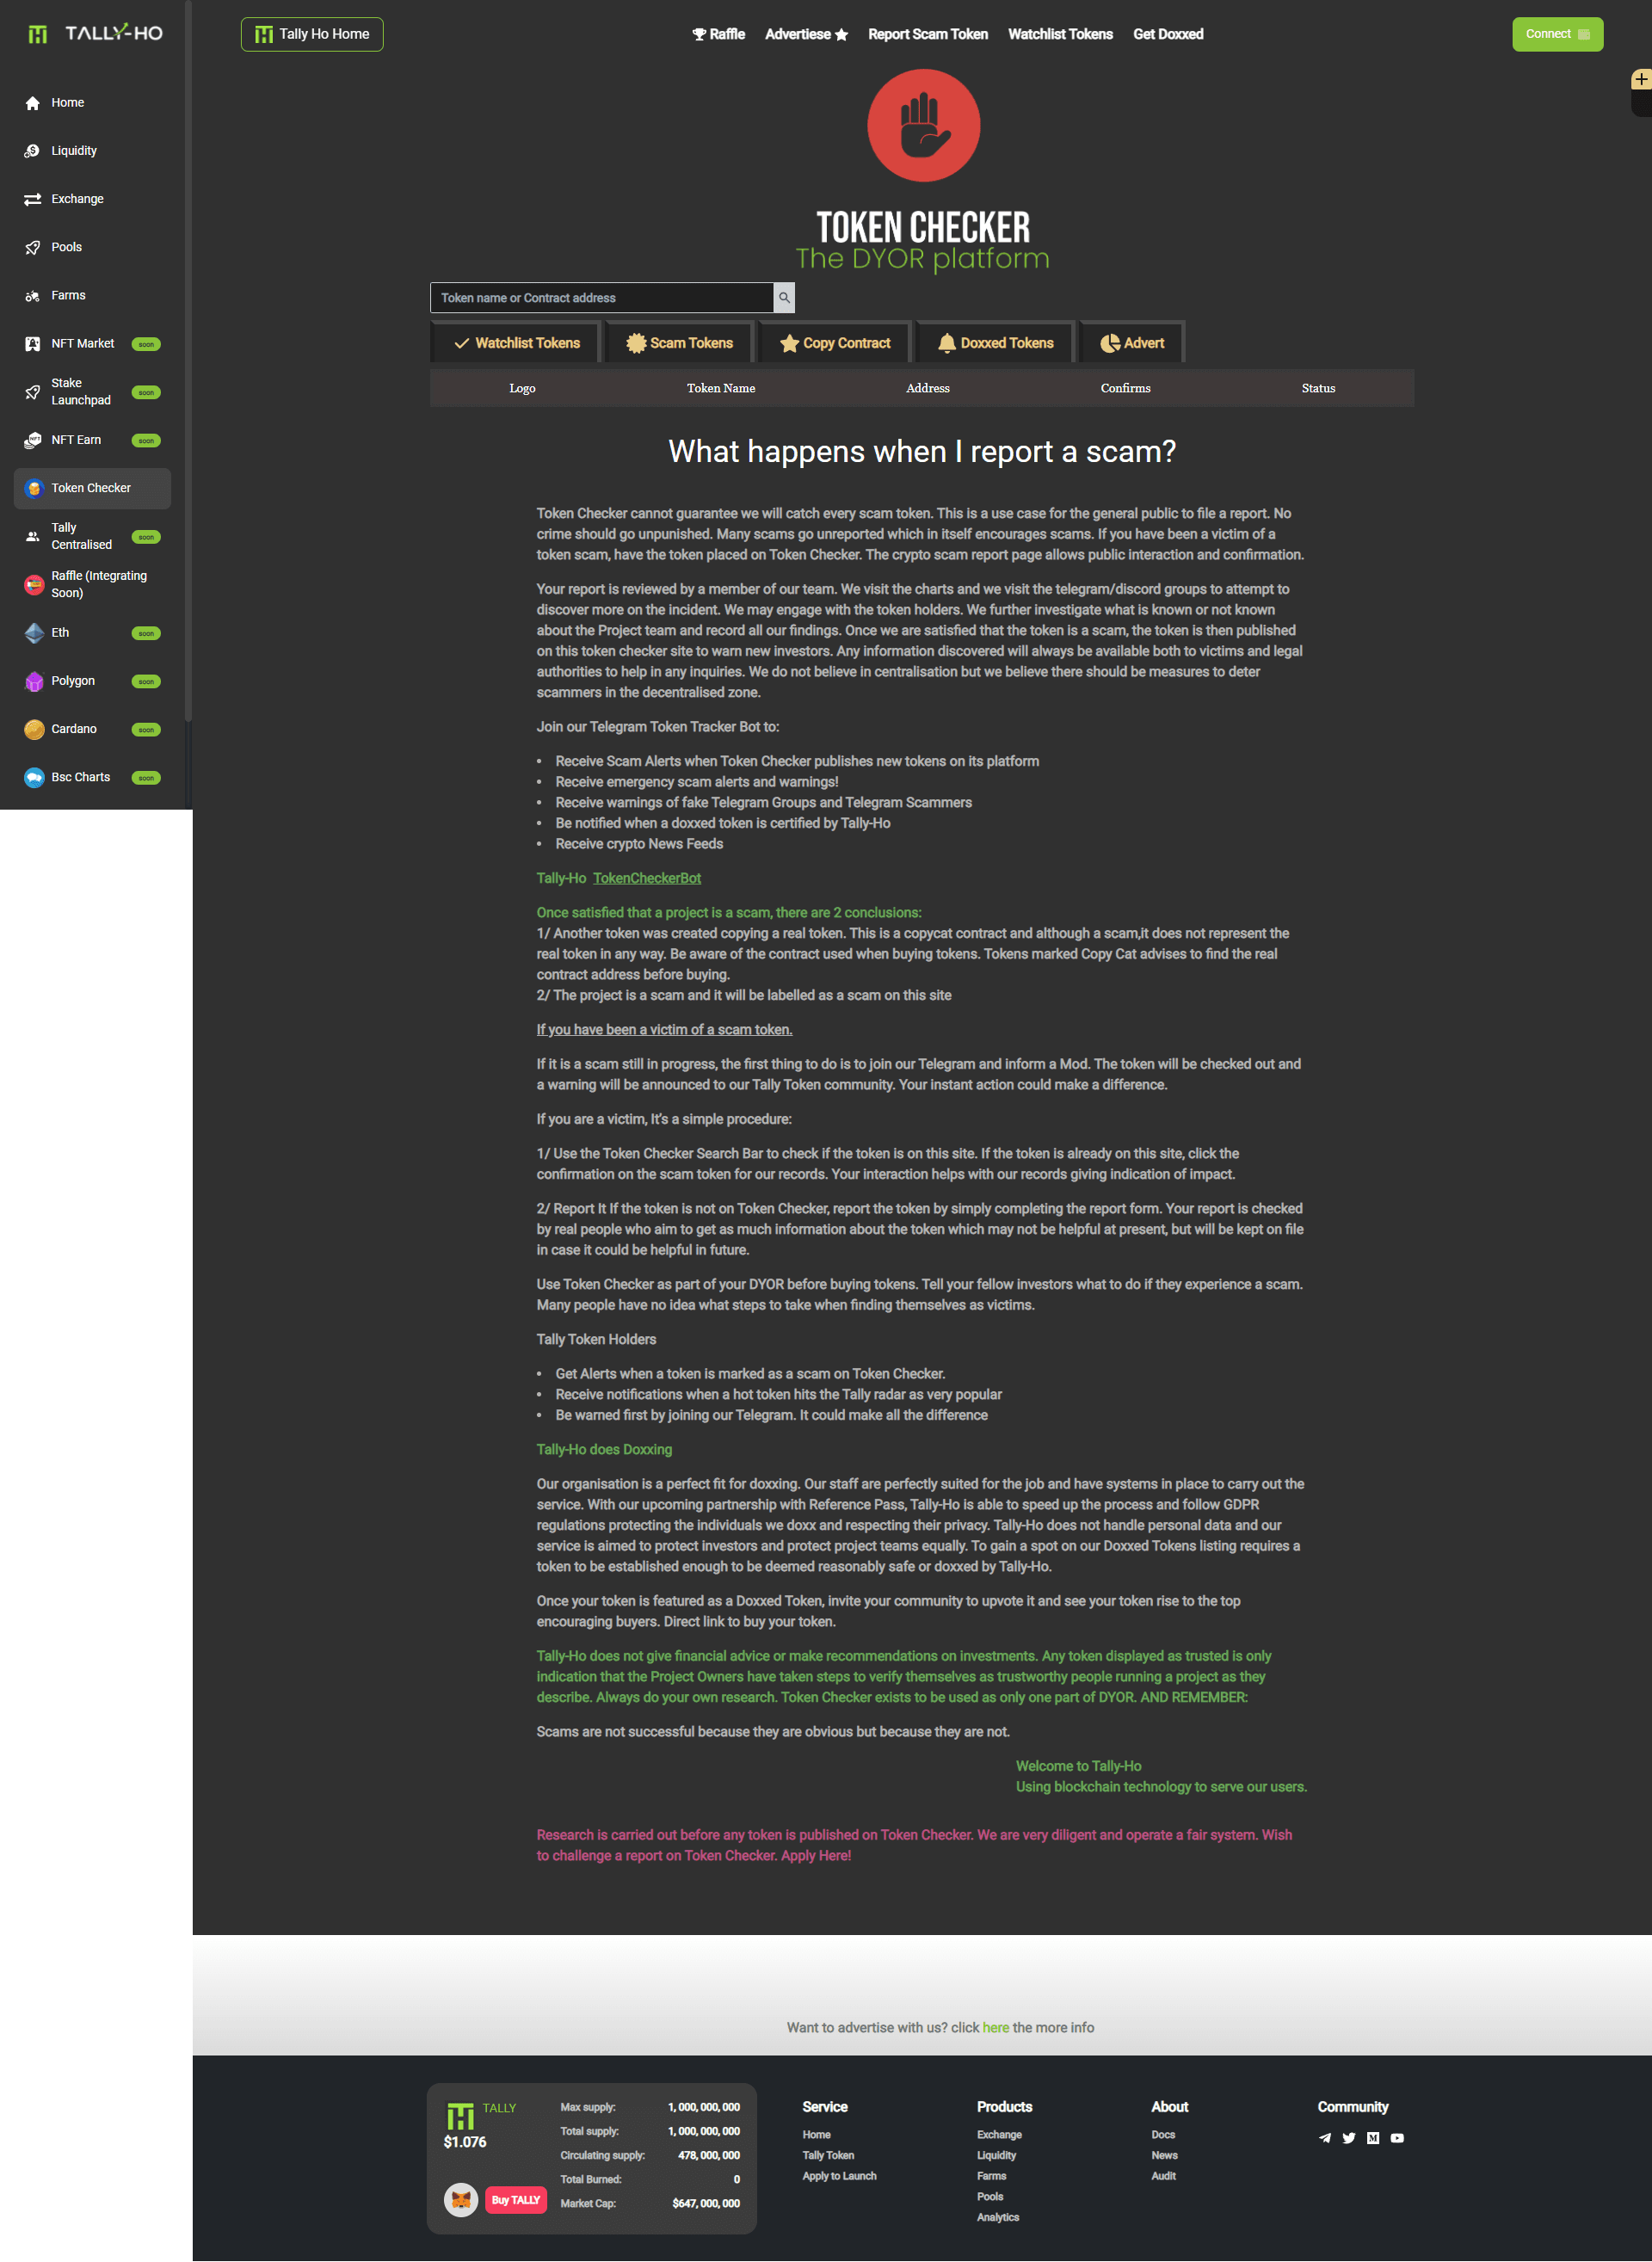Image resolution: width=1652 pixels, height=2262 pixels.
Task: Open the Audit link in the footer
Action: 1163,2176
